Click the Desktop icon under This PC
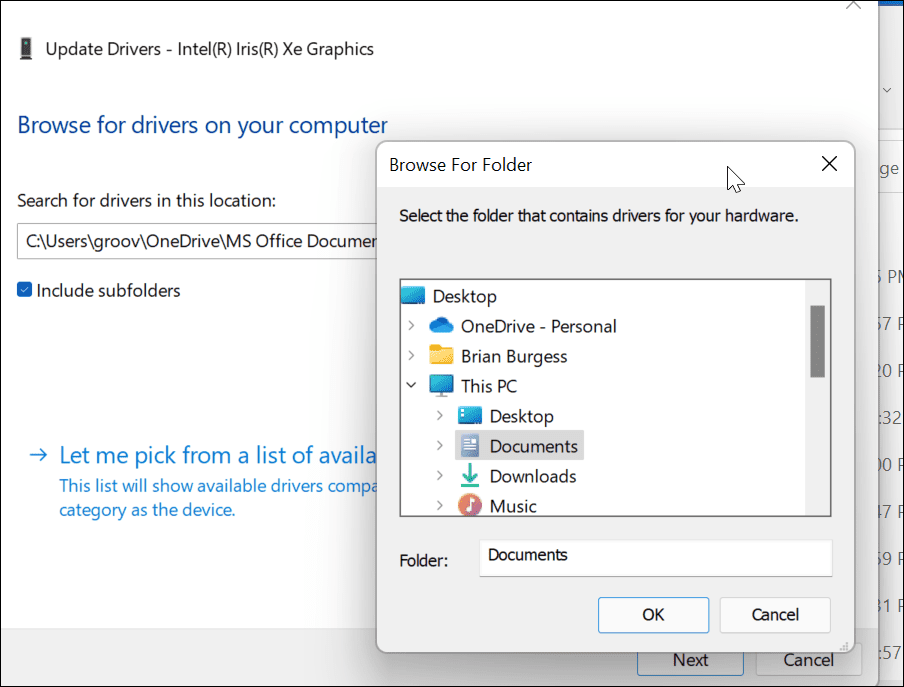Screen dimensions: 904x687 [x=469, y=416]
